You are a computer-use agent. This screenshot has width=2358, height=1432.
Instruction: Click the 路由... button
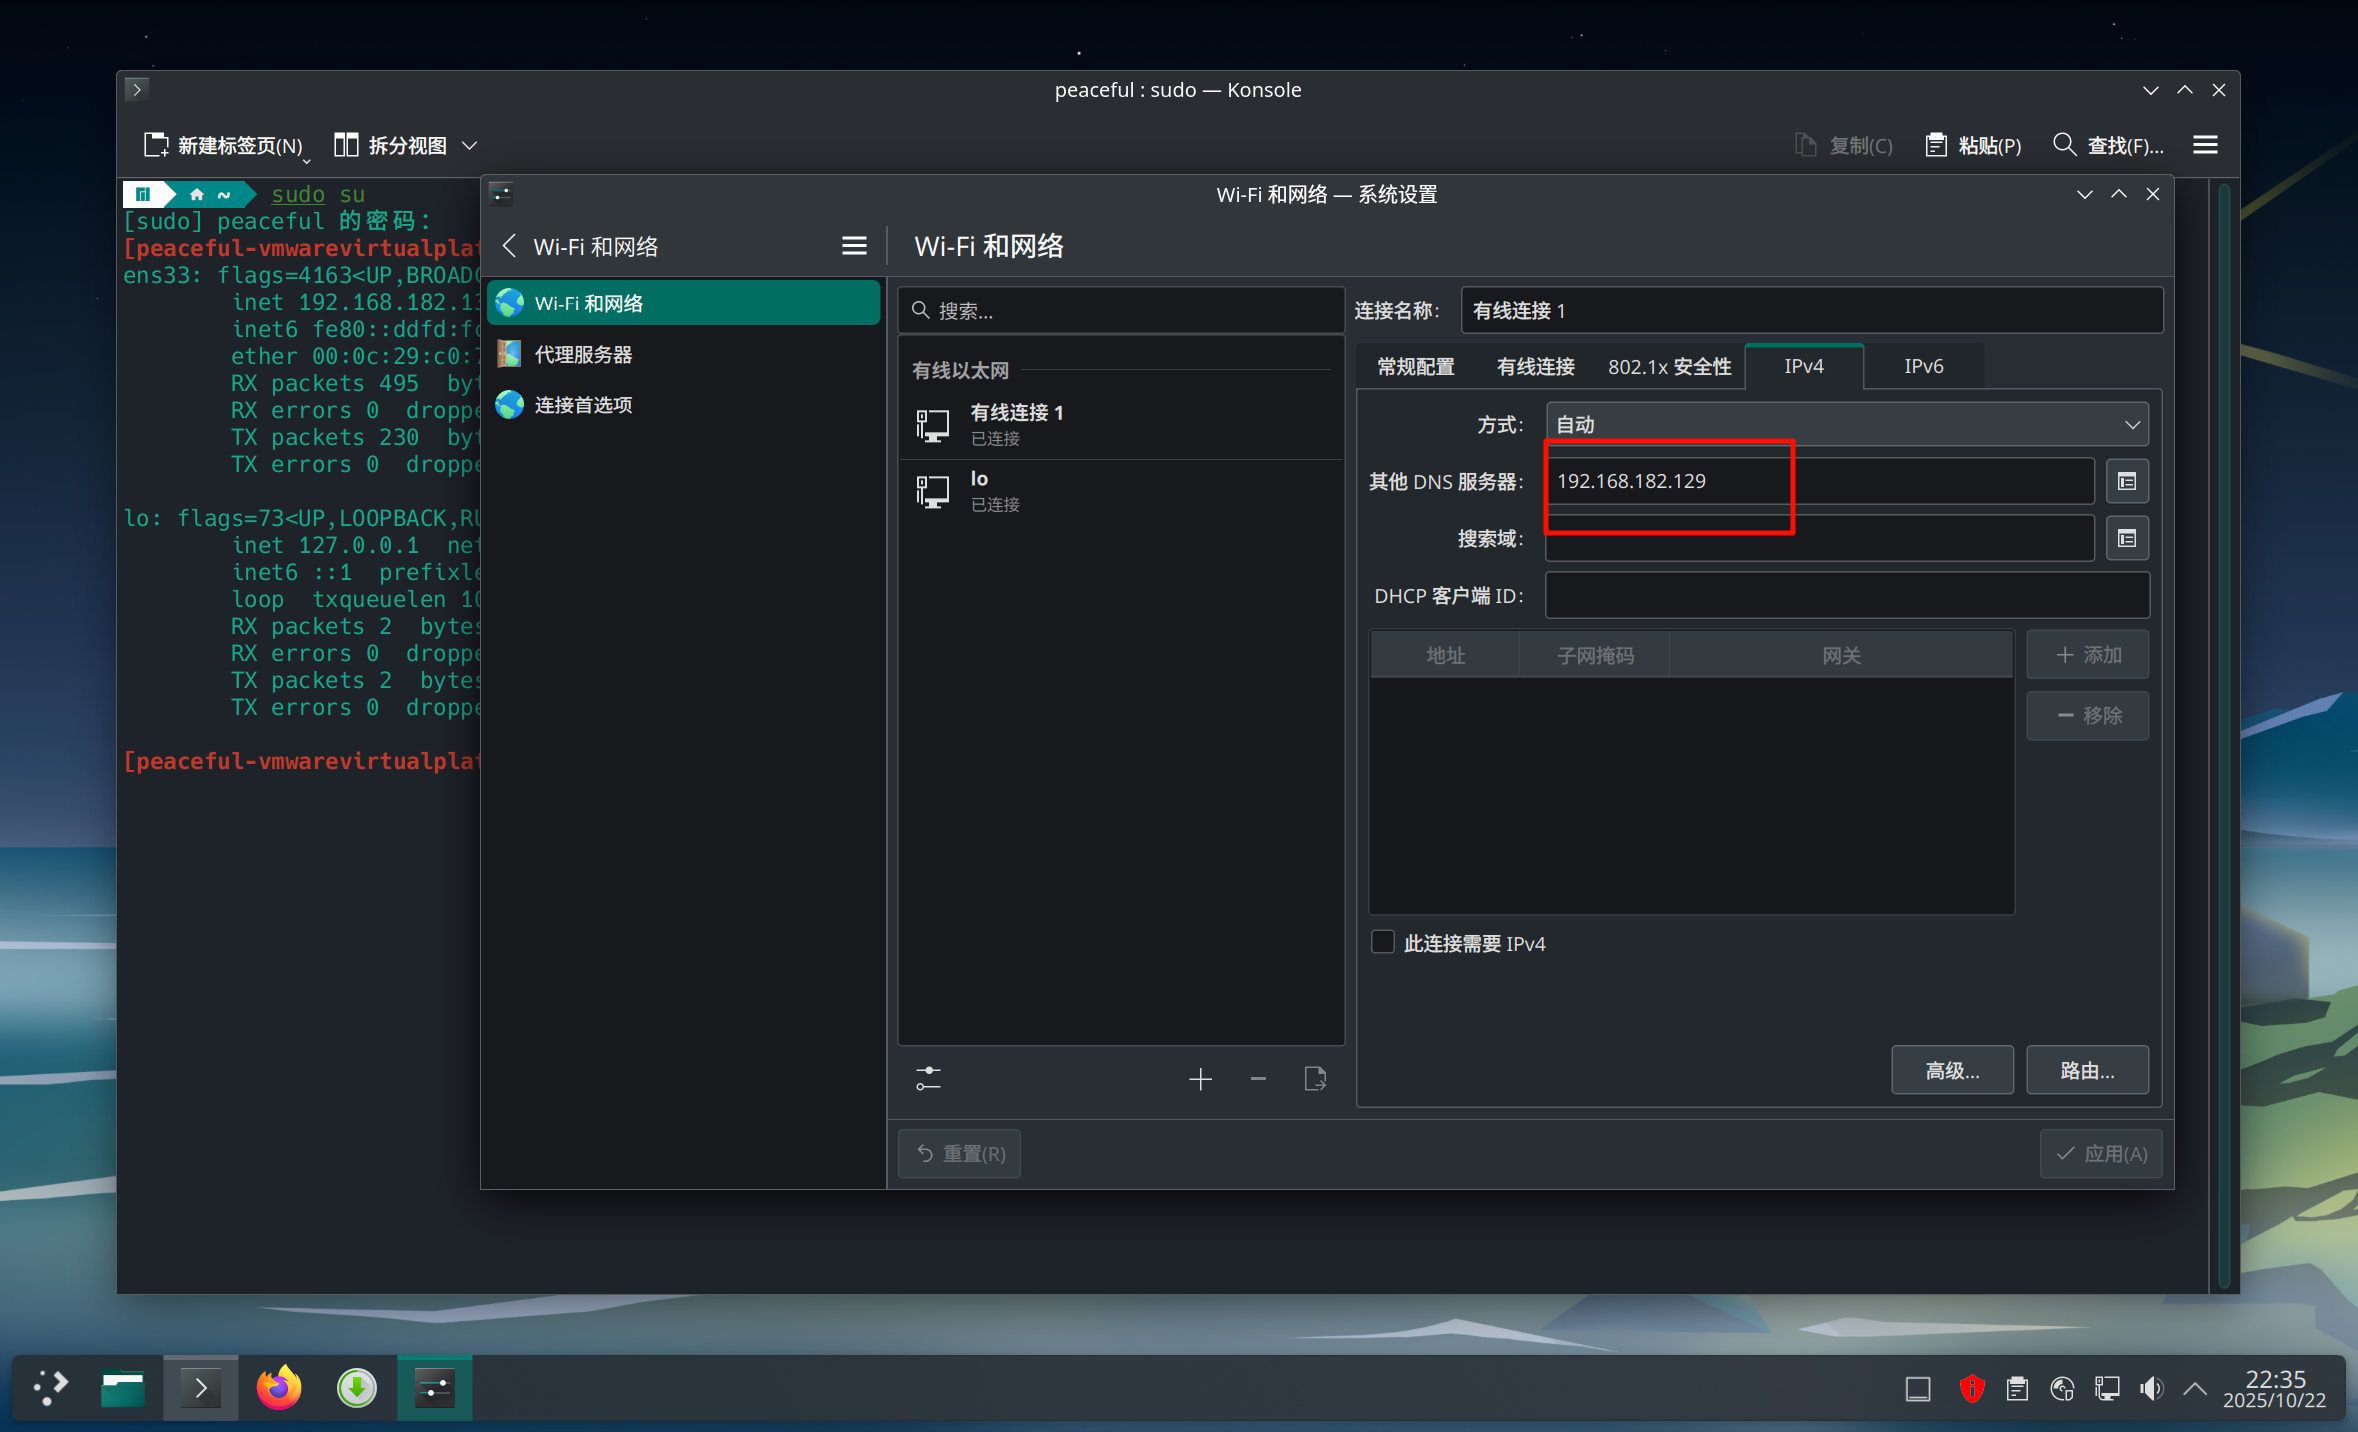point(2087,1071)
